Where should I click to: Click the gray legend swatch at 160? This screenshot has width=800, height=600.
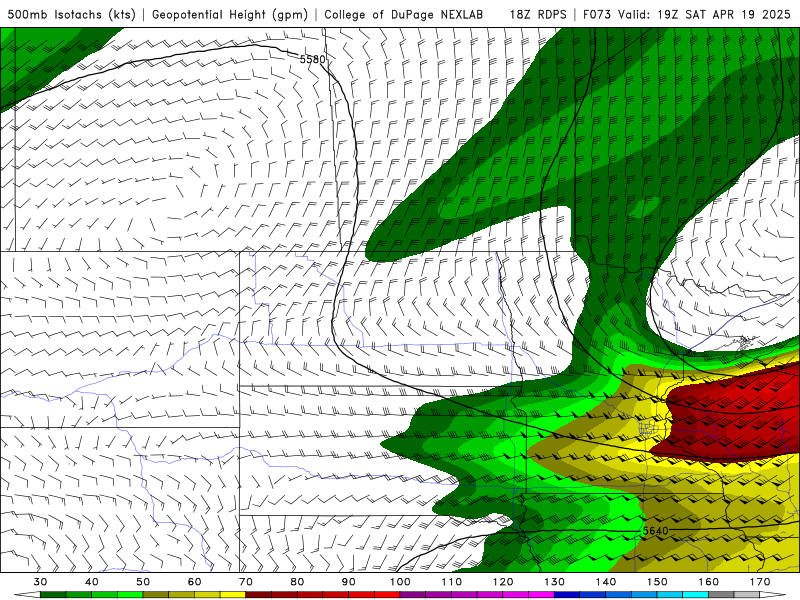coord(721,595)
